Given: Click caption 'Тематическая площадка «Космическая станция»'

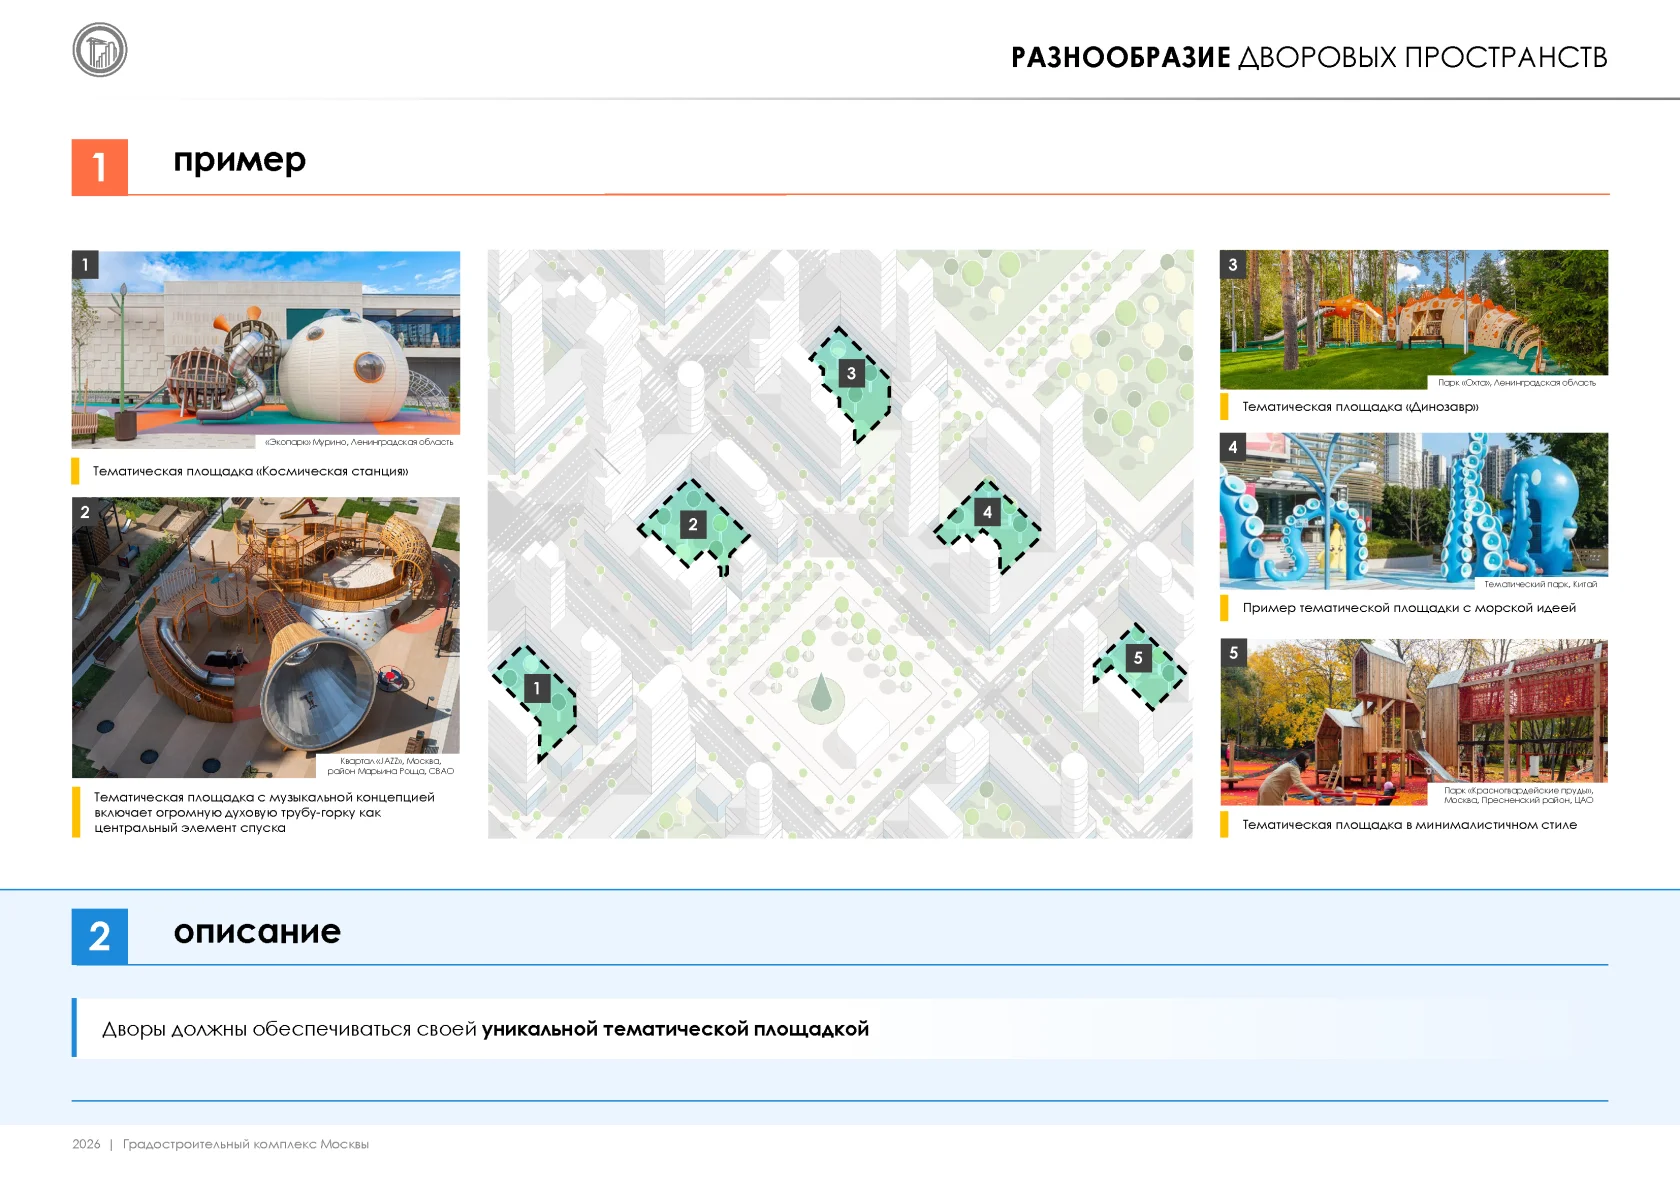Looking at the screenshot, I should point(251,471).
